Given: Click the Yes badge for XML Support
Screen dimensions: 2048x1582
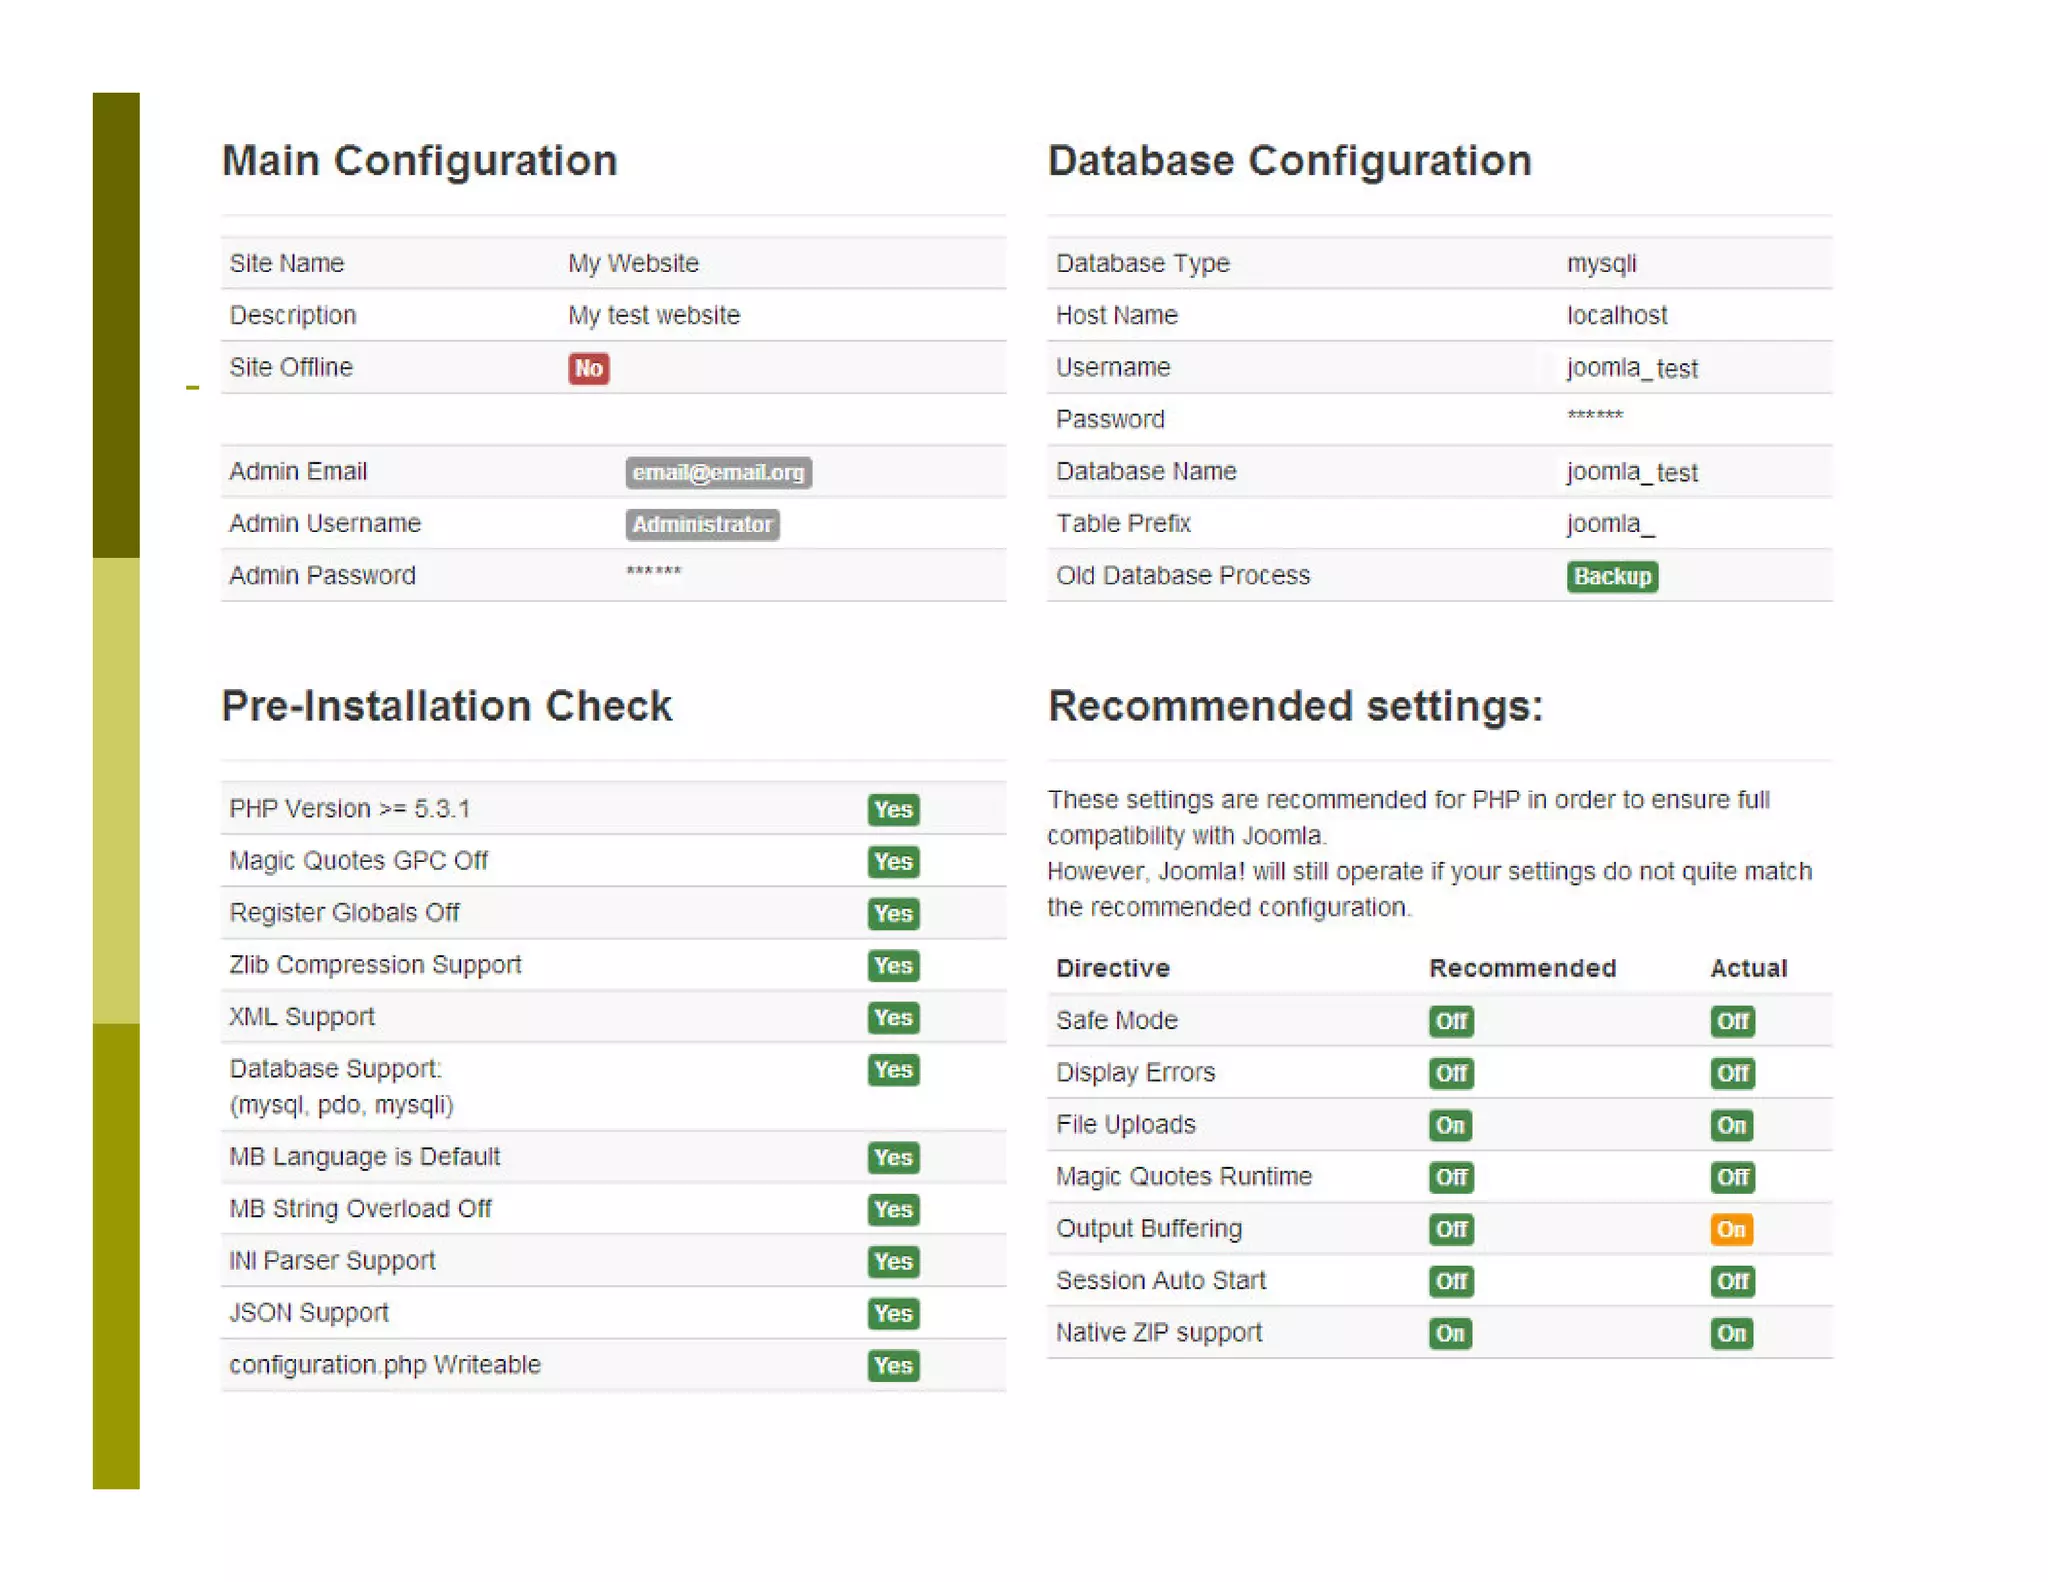Looking at the screenshot, I should pyautogui.click(x=892, y=1017).
